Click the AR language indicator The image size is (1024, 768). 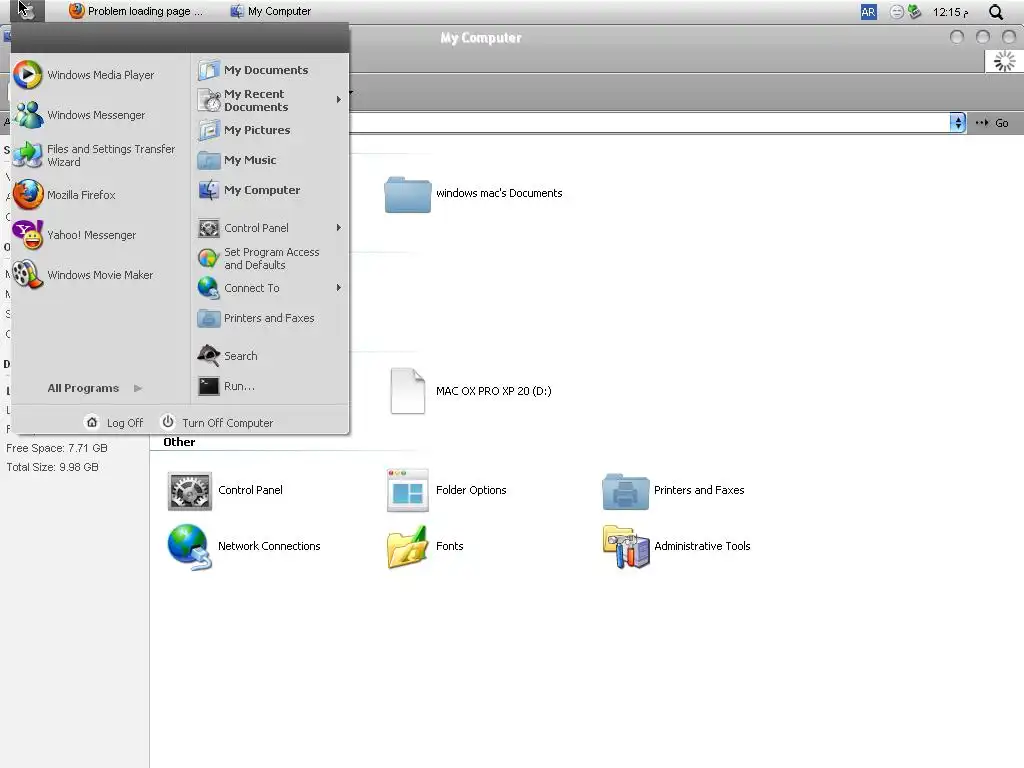[869, 12]
